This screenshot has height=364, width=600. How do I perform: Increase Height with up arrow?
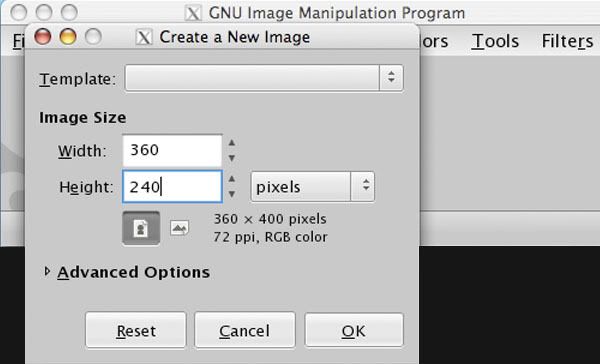point(232,179)
